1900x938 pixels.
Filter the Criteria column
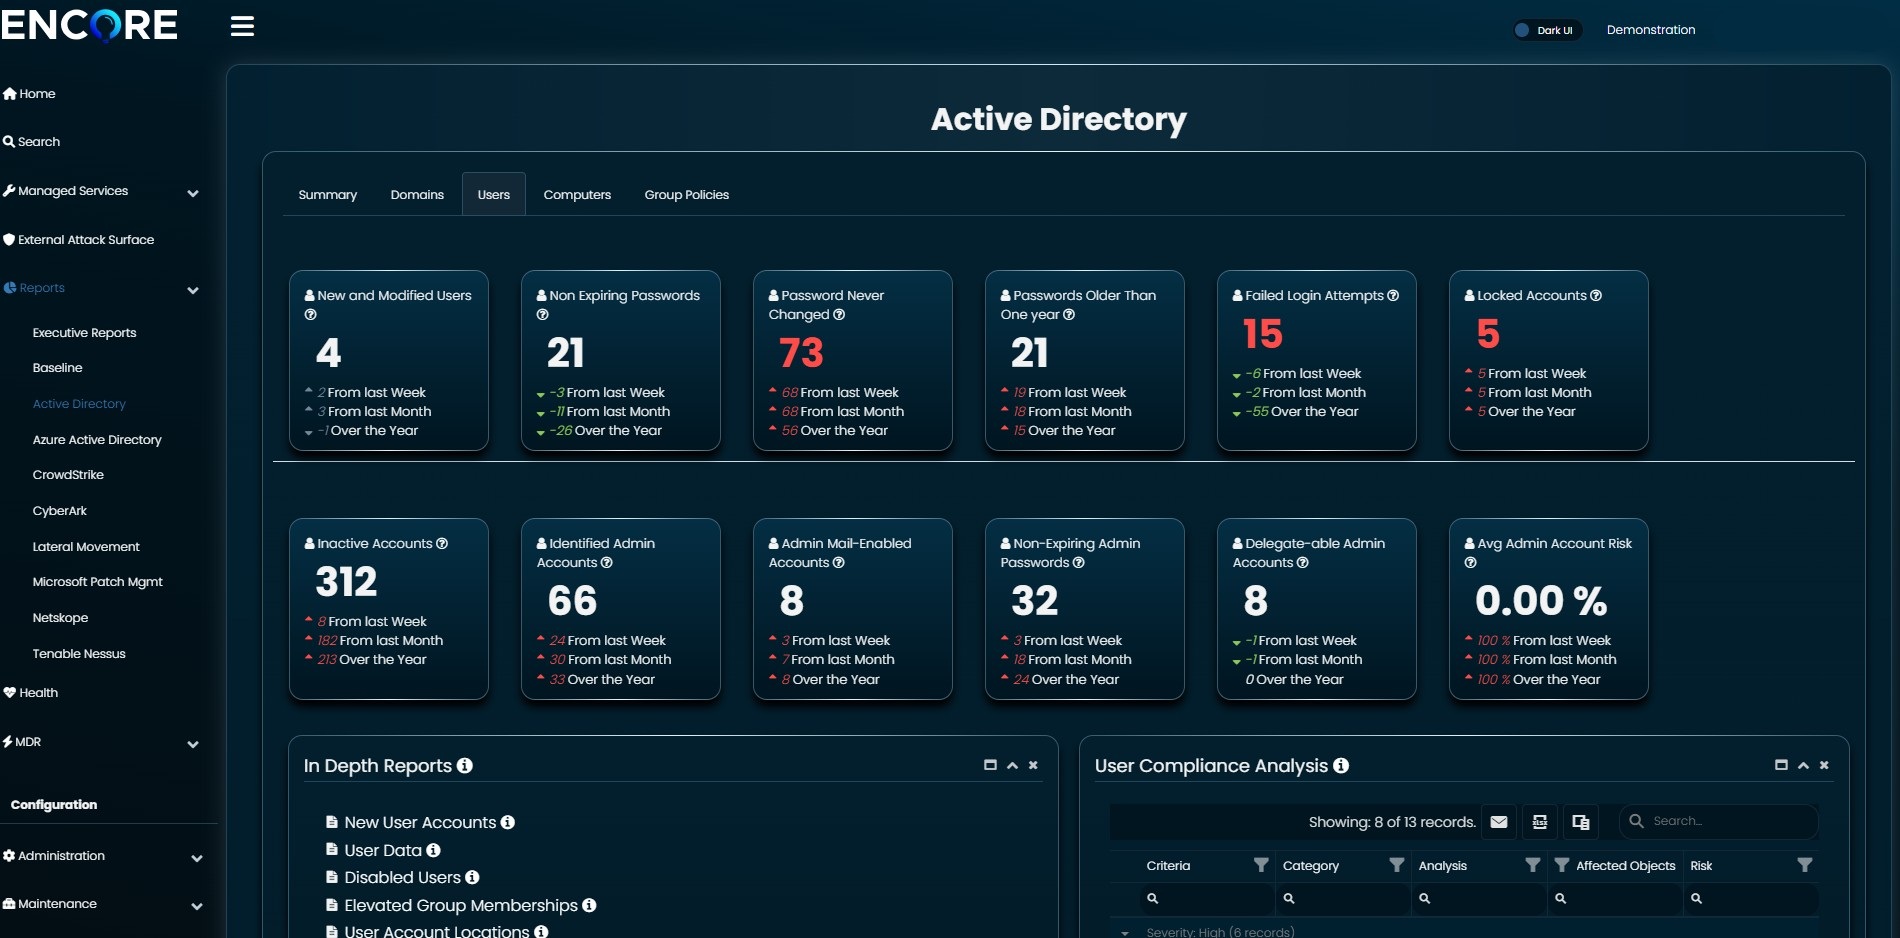[1261, 865]
